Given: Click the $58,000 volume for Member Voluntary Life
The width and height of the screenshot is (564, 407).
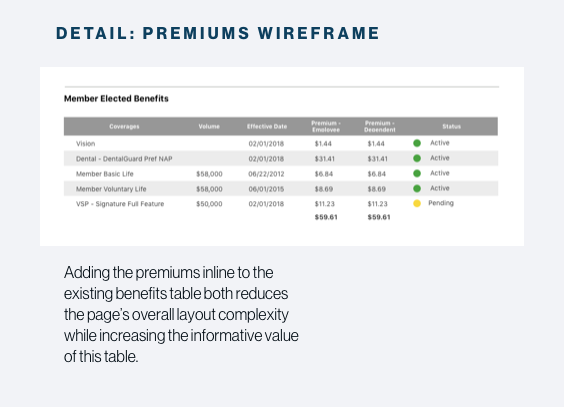Looking at the screenshot, I should coord(209,189).
